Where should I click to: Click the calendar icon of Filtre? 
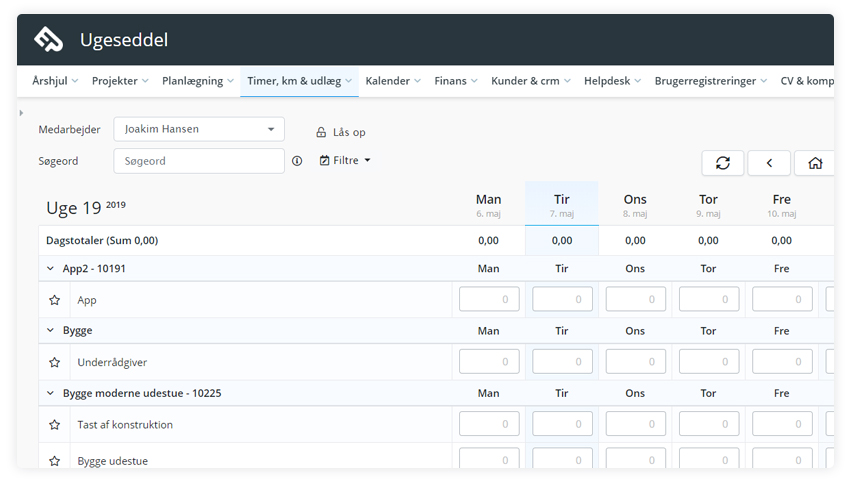325,160
